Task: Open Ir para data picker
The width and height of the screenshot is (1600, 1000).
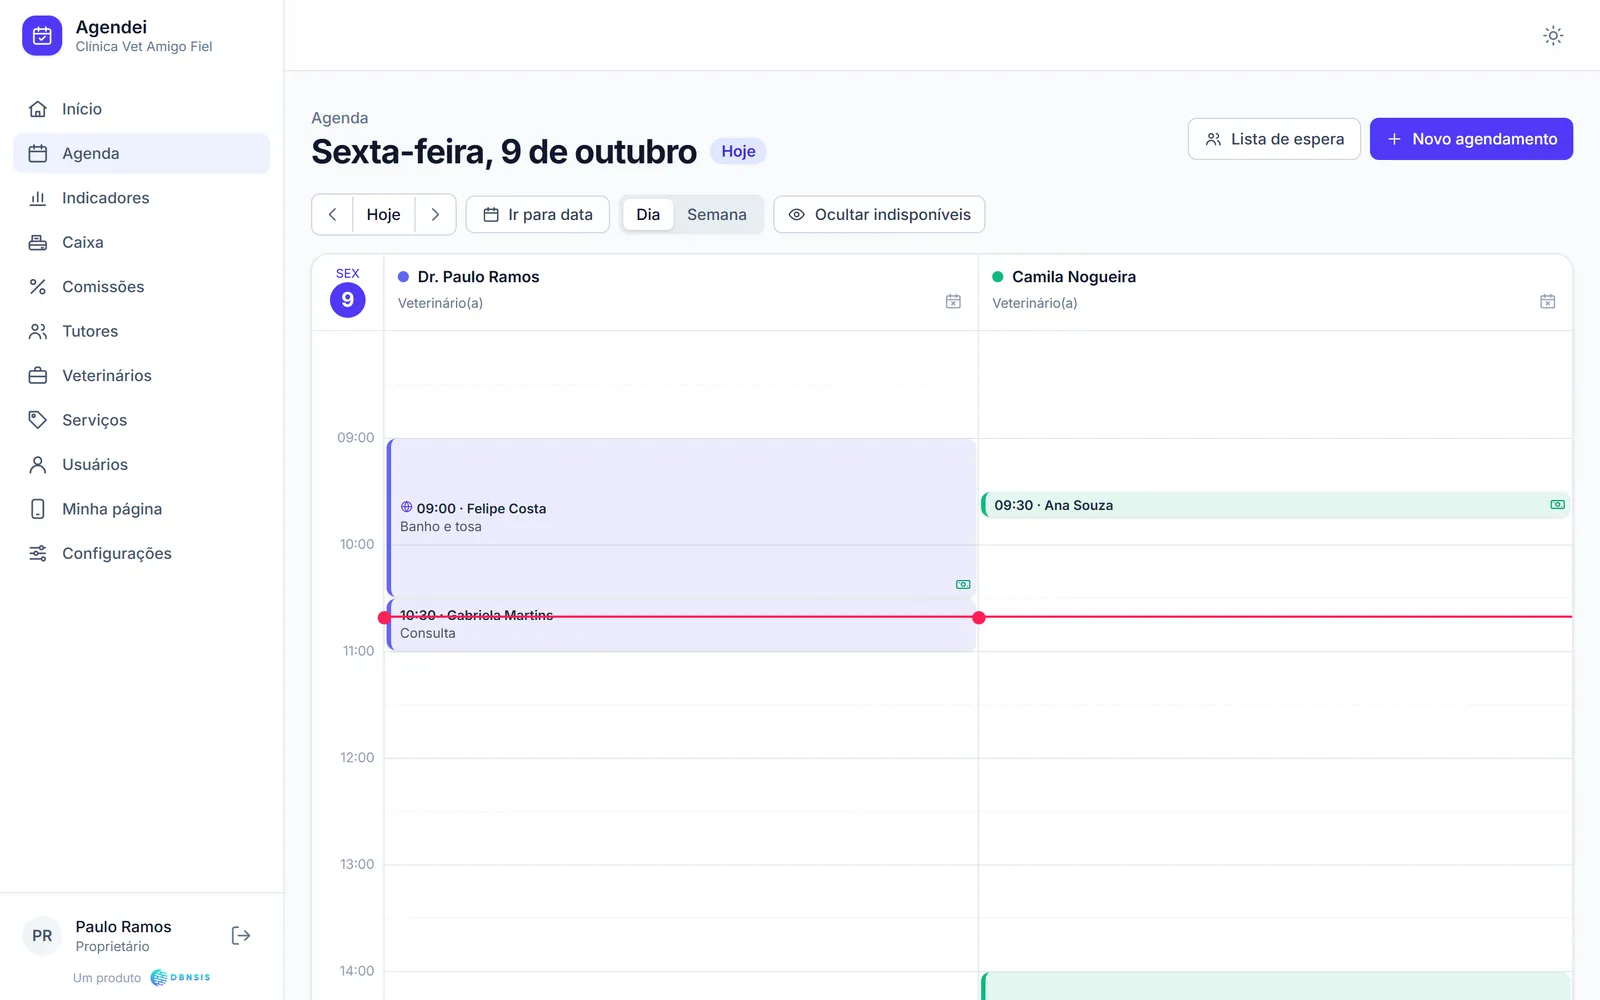Action: point(538,215)
